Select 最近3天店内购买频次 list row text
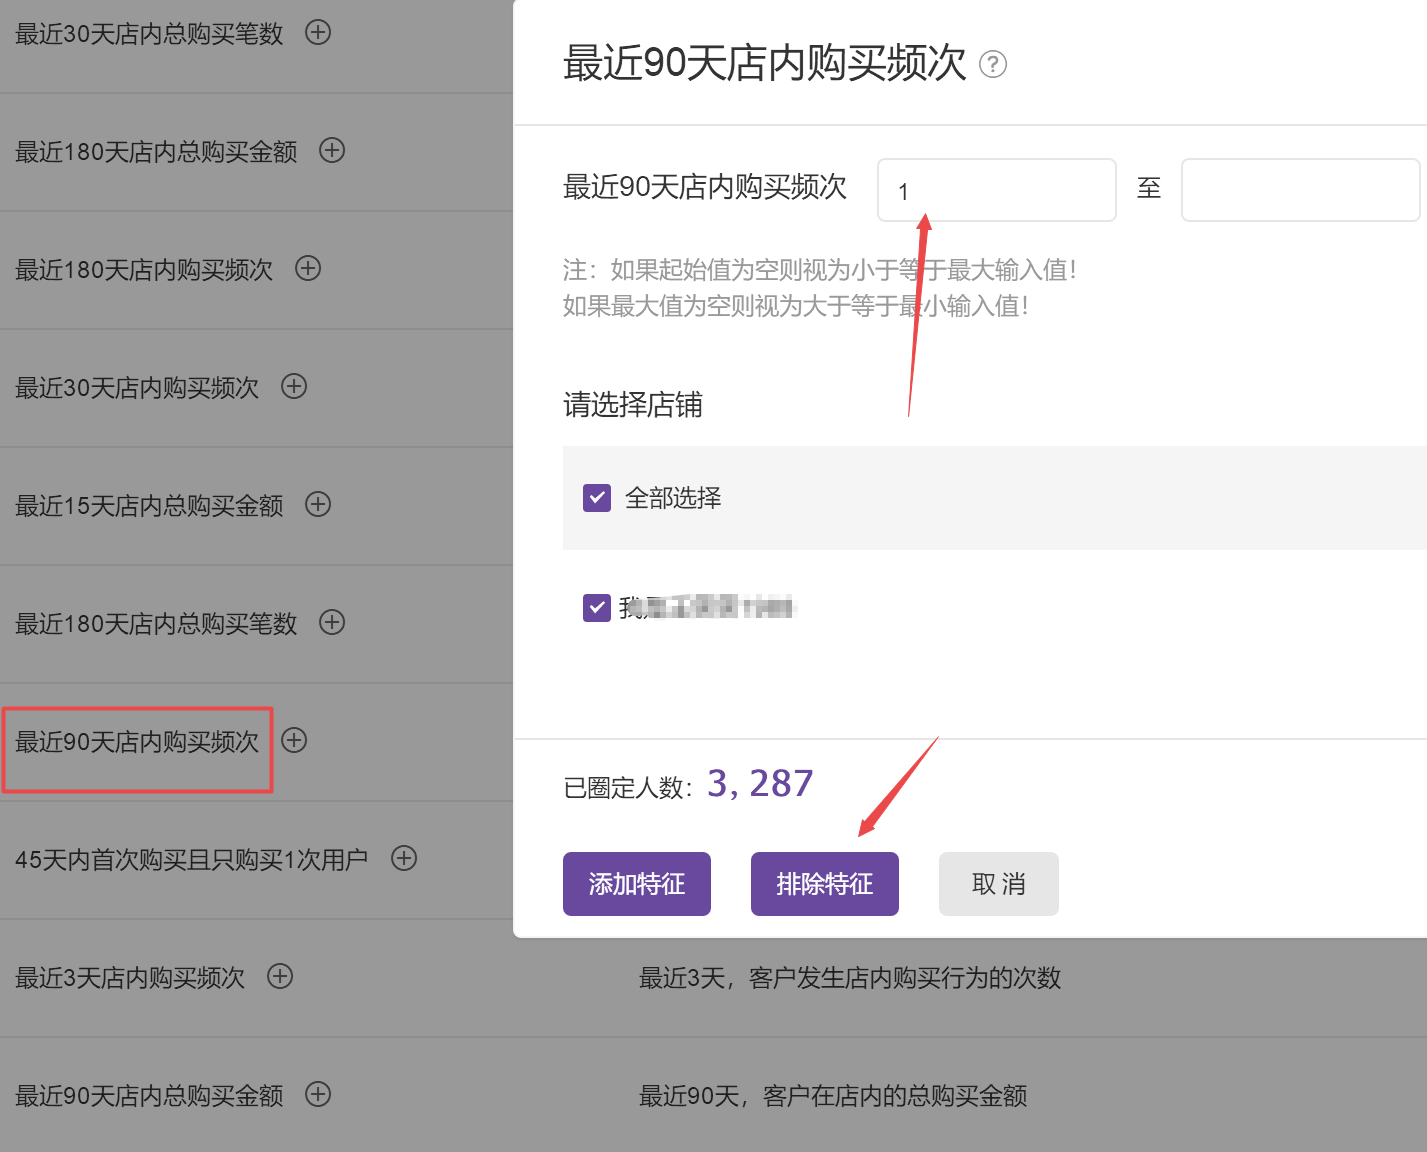Image resolution: width=1427 pixels, height=1152 pixels. click(x=130, y=978)
